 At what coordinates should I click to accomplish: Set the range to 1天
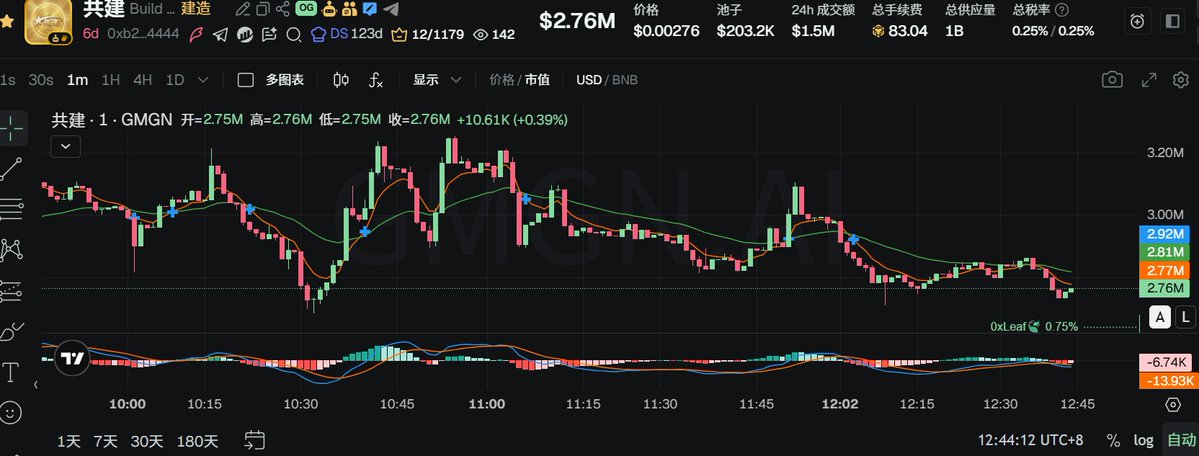click(68, 441)
